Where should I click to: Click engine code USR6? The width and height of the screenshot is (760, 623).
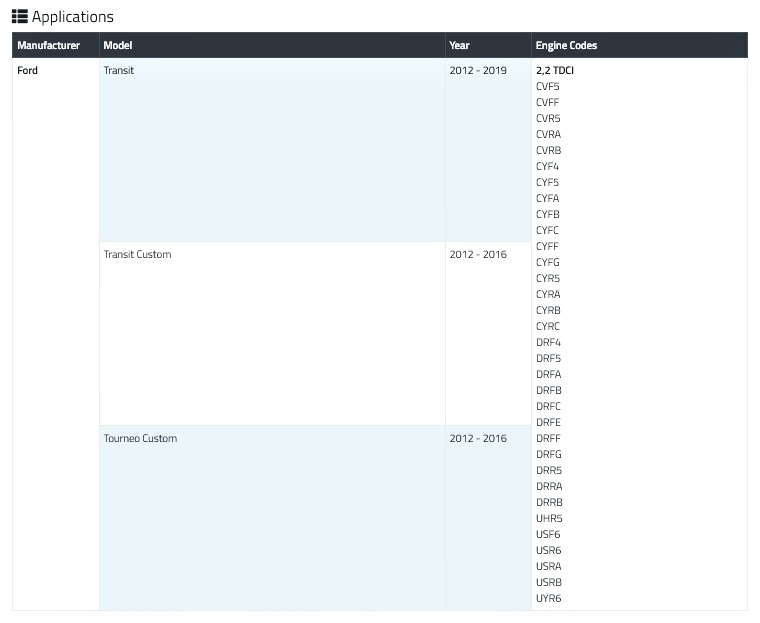[x=549, y=550]
